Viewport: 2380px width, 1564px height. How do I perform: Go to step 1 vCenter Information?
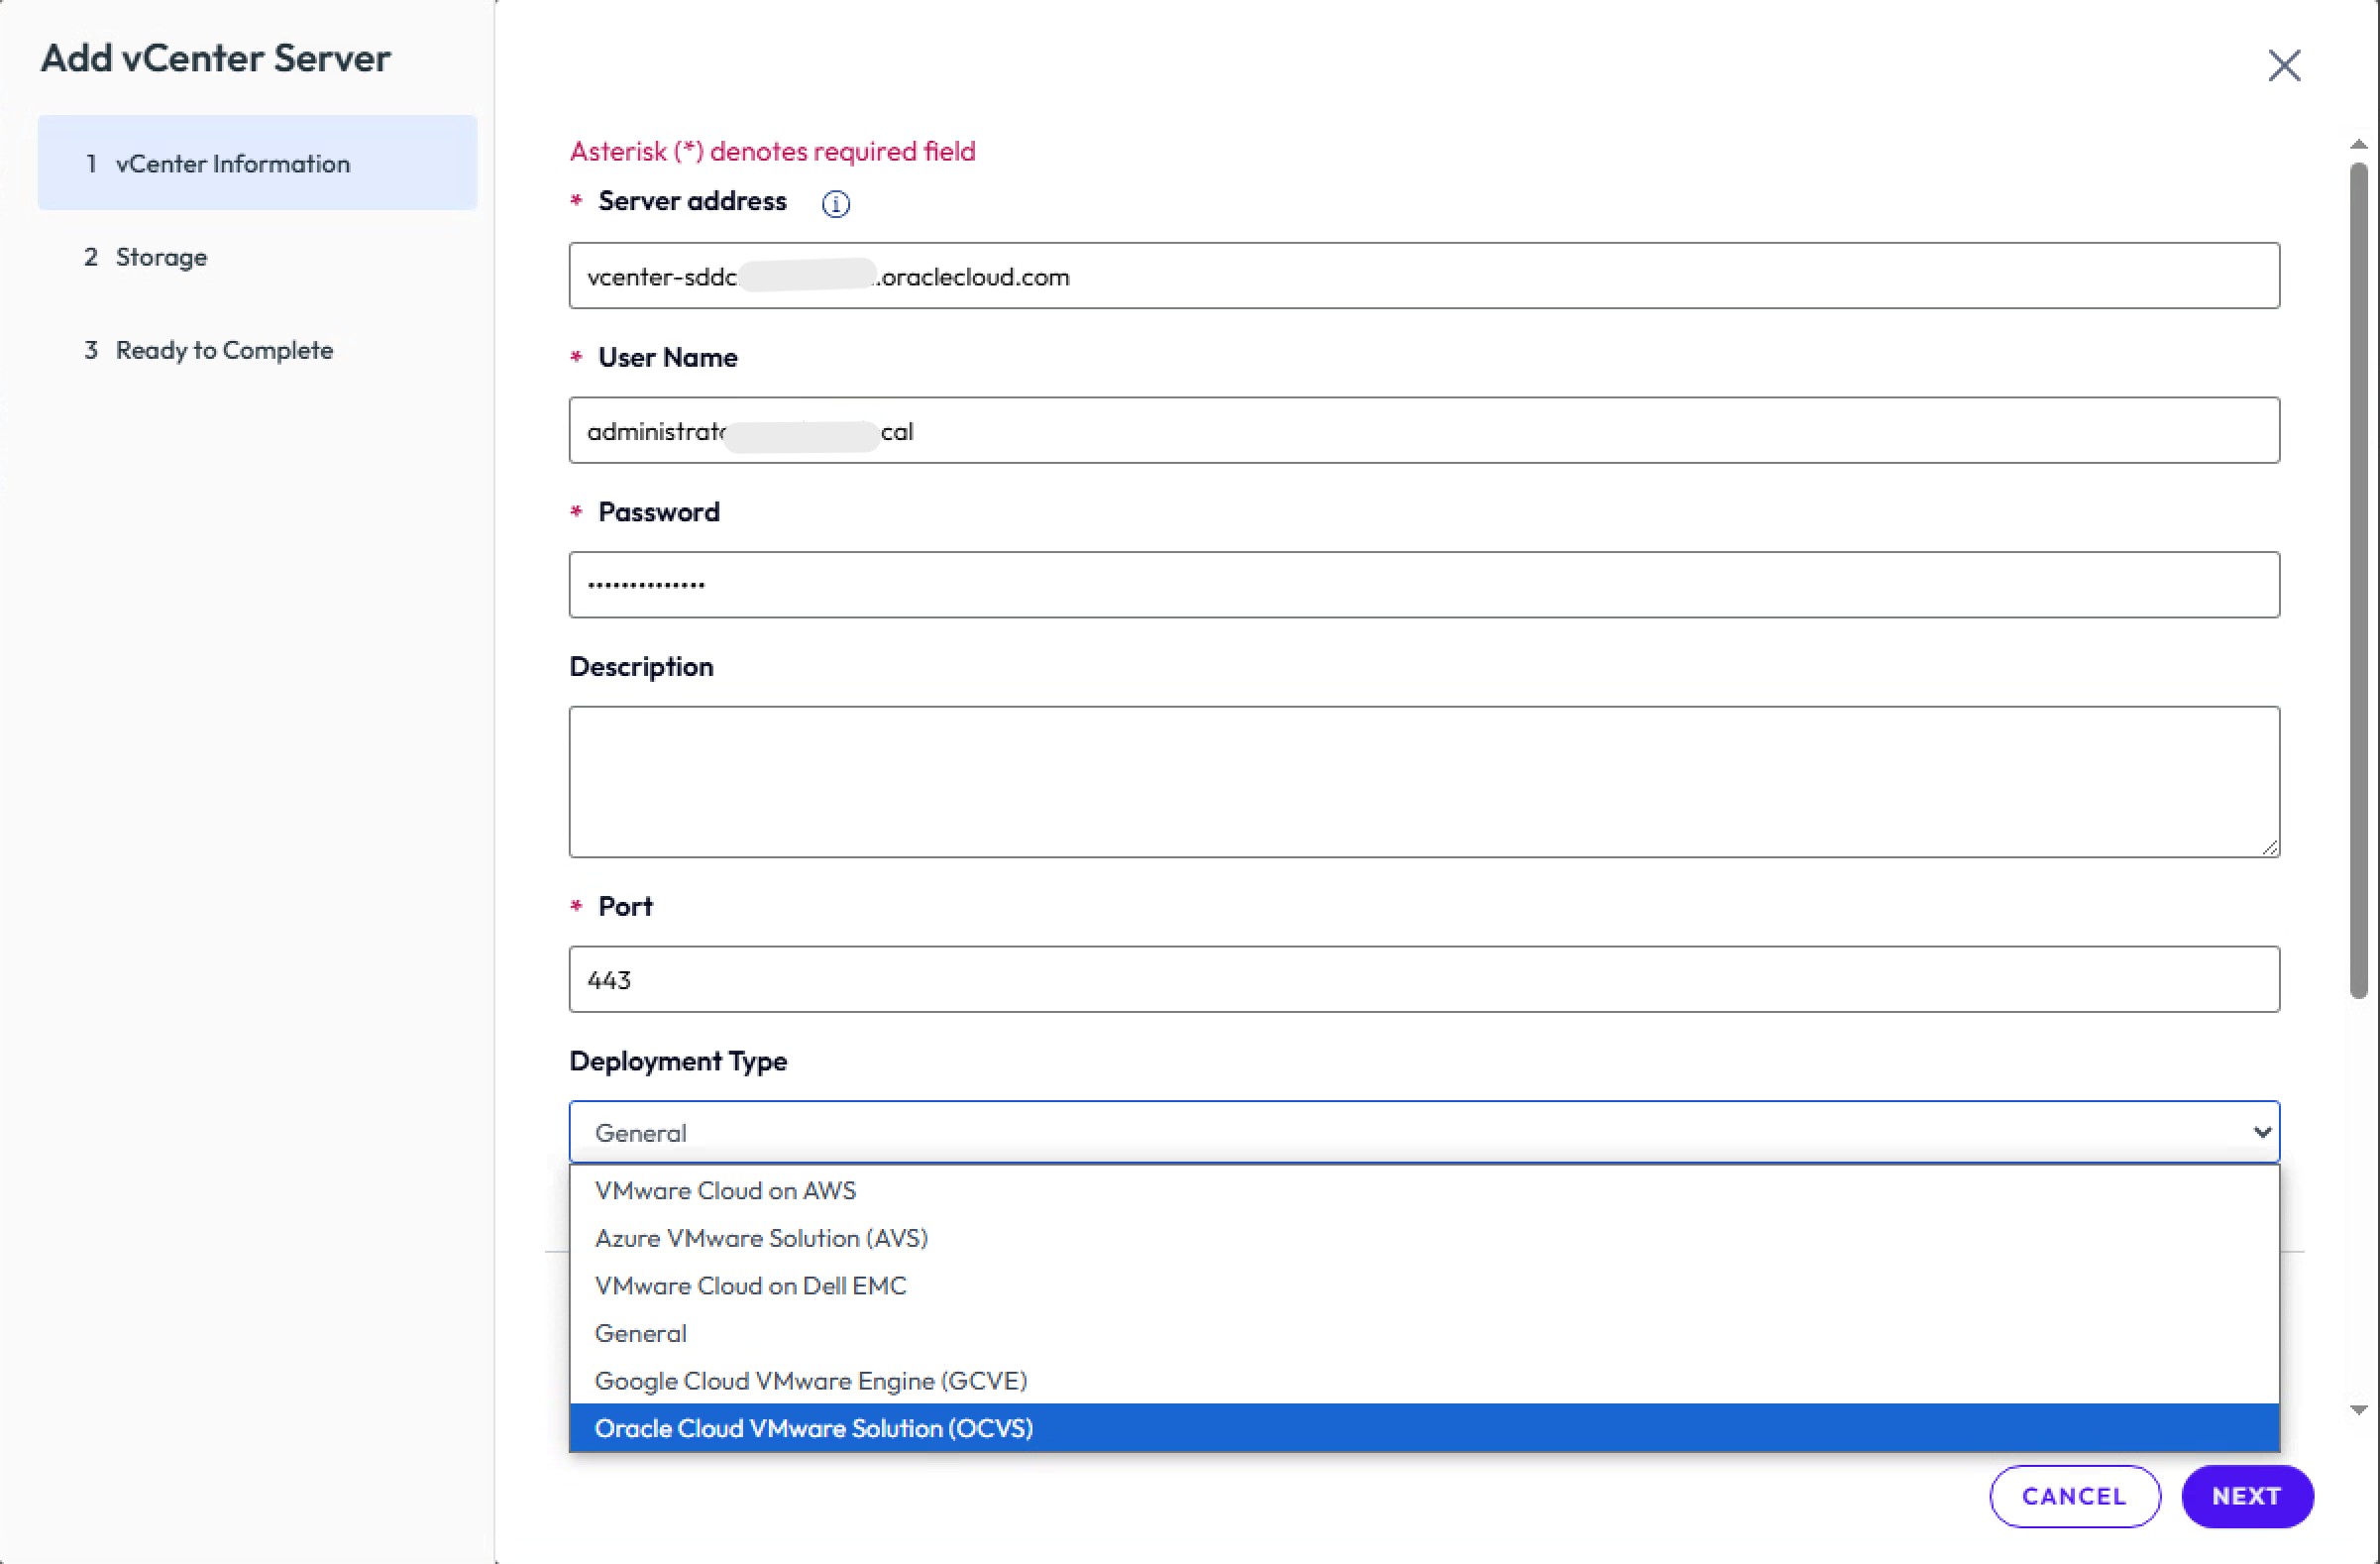tap(232, 163)
